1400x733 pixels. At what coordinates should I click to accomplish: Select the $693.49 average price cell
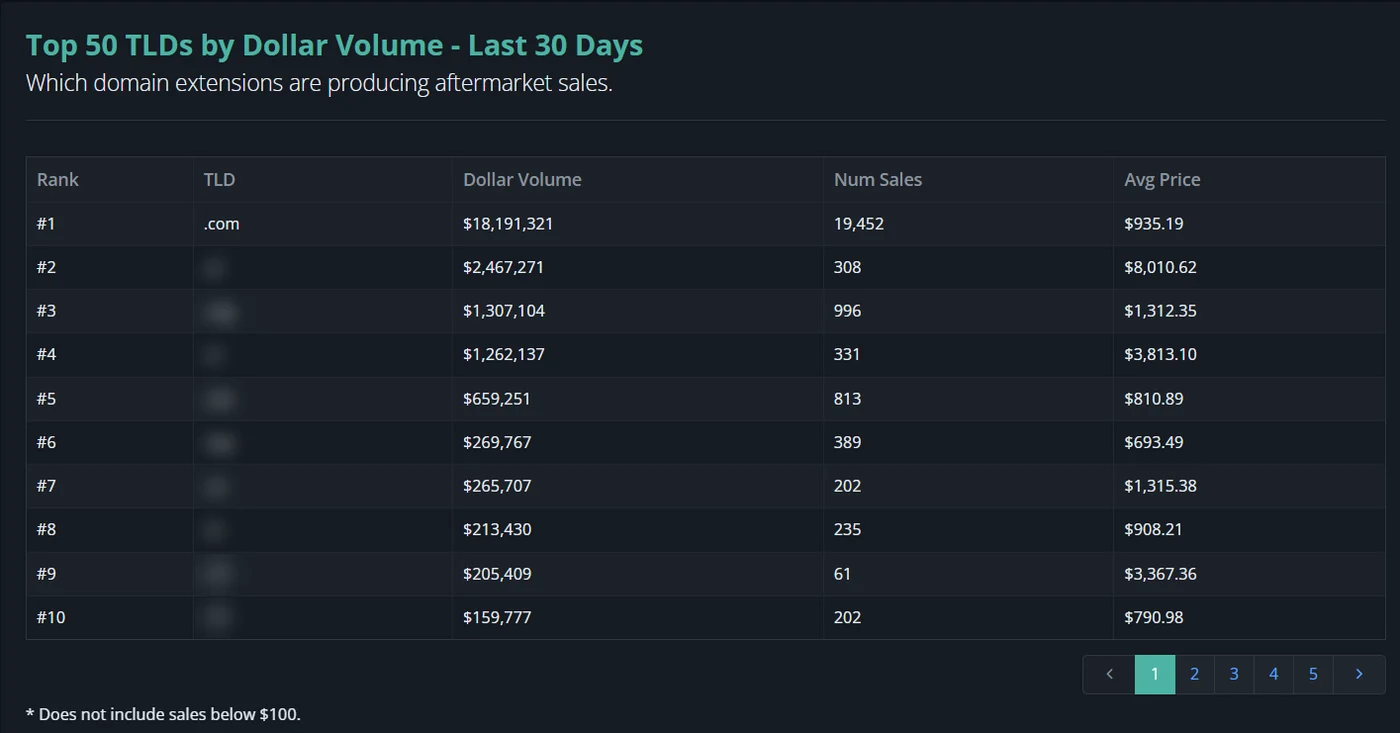1249,442
